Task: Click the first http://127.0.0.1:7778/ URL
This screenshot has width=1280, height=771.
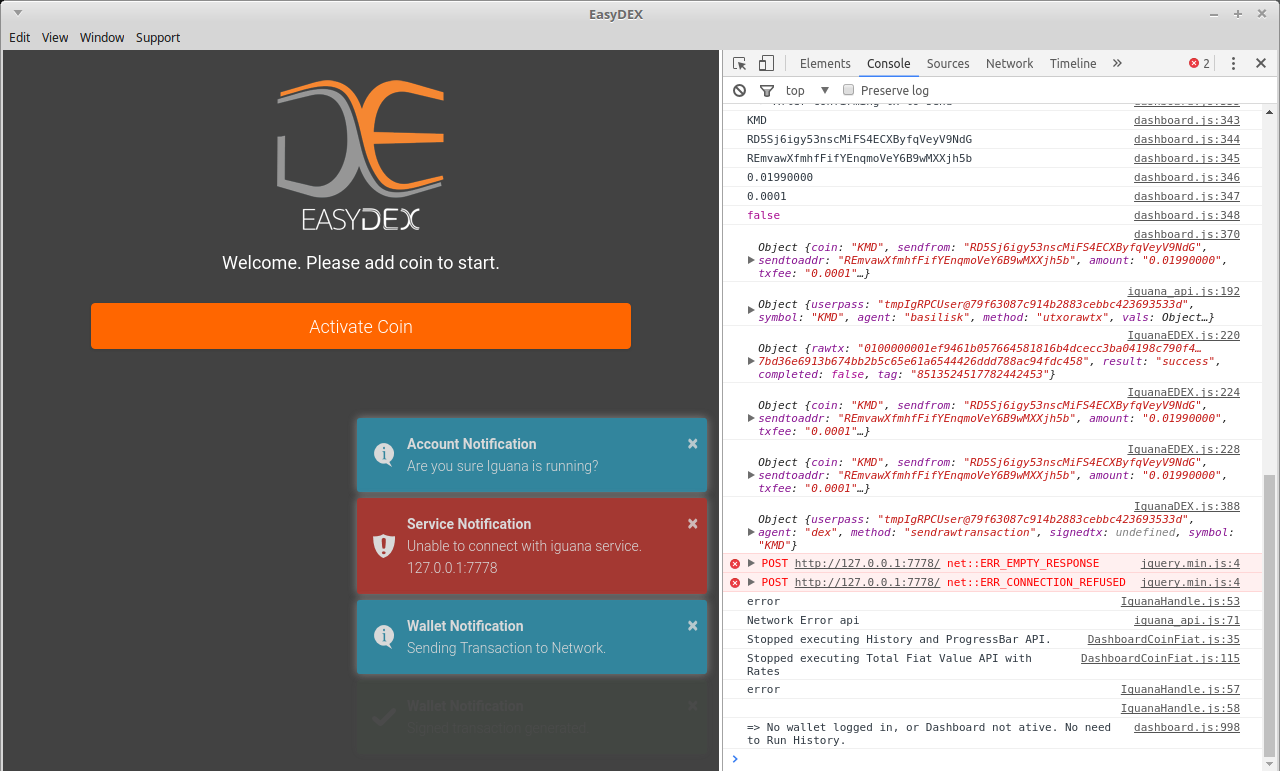Action: (x=867, y=563)
